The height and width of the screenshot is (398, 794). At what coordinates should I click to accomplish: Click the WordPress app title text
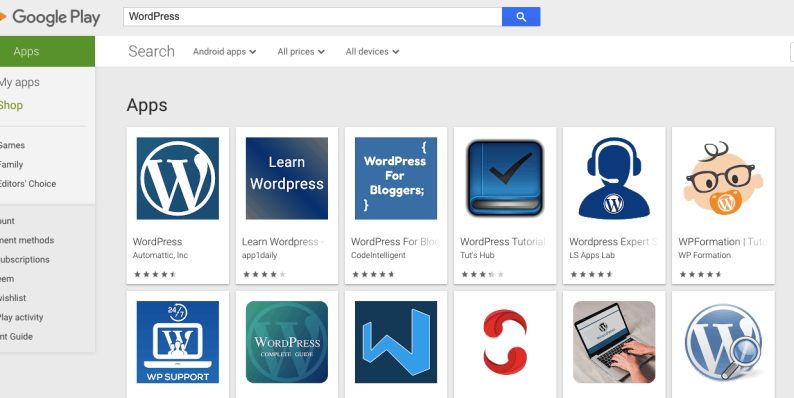[x=157, y=242]
